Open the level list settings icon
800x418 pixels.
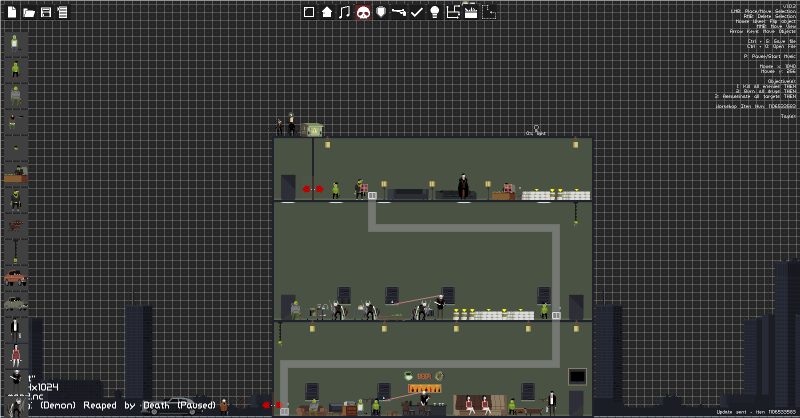62,12
